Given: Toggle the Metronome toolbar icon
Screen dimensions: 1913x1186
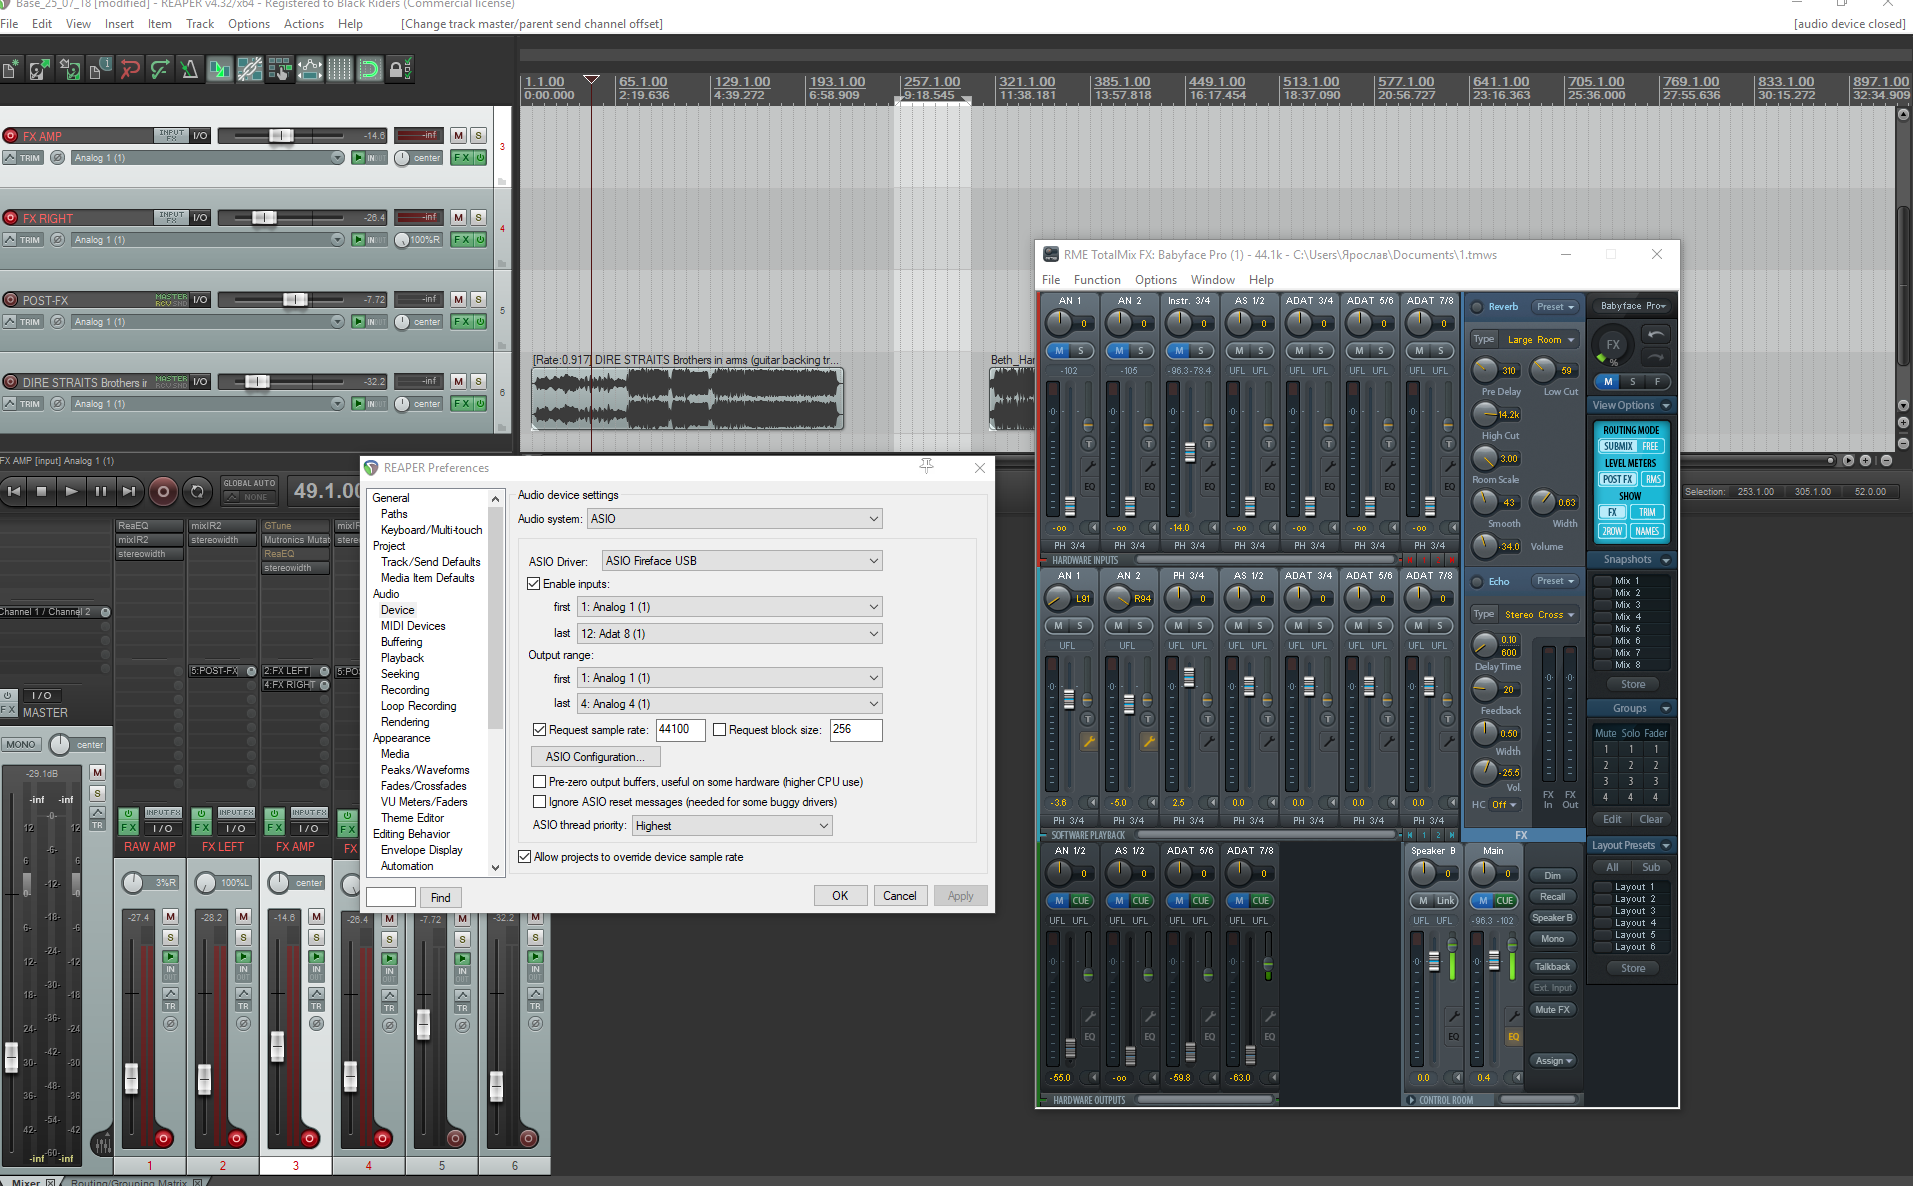Looking at the screenshot, I should (190, 69).
